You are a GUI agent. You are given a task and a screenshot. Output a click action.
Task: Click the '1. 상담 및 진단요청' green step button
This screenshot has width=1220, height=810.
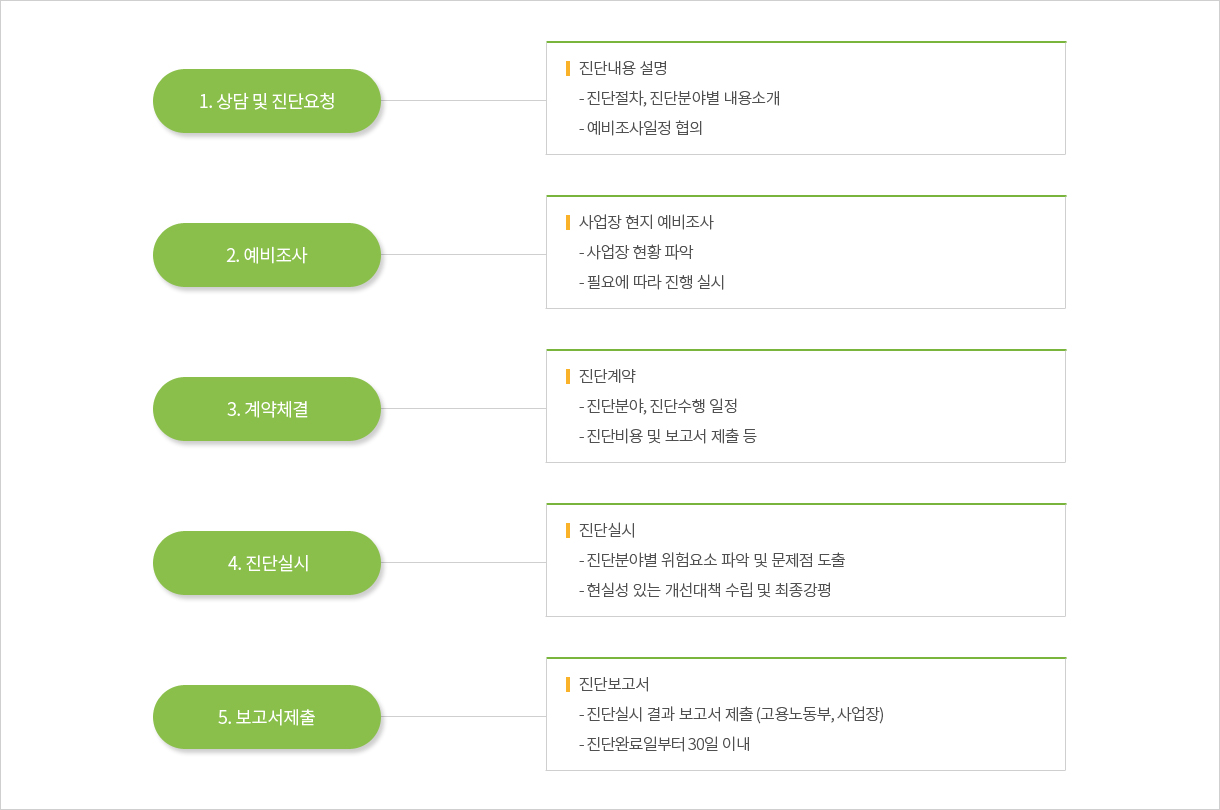click(x=267, y=101)
